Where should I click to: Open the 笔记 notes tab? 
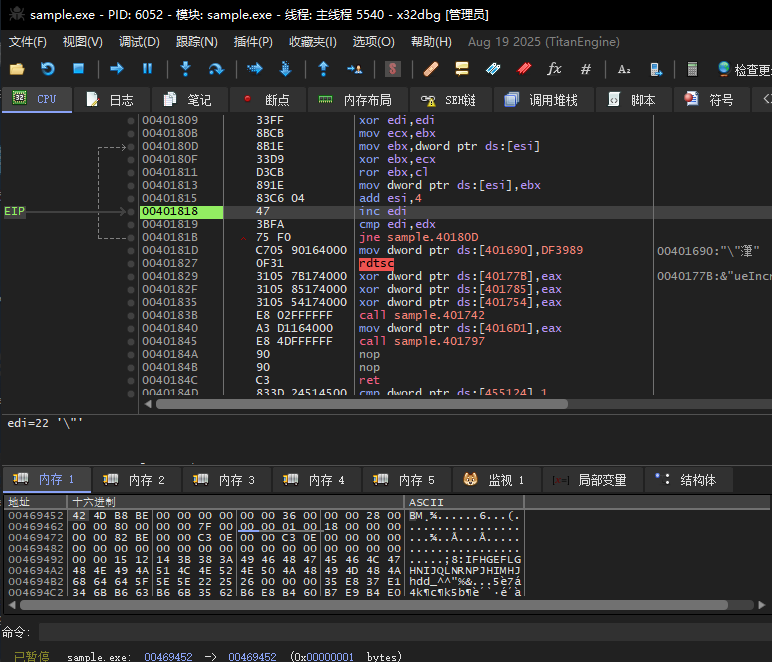(189, 100)
